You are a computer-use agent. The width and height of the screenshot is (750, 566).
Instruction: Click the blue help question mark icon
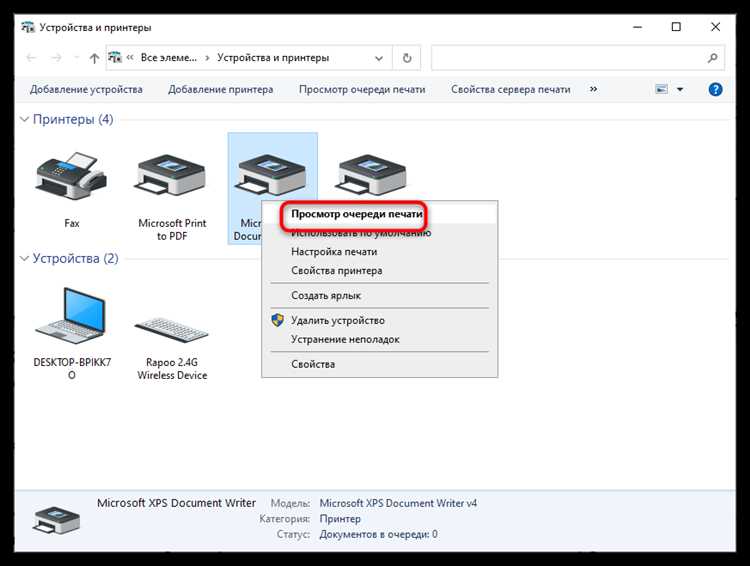tap(715, 89)
